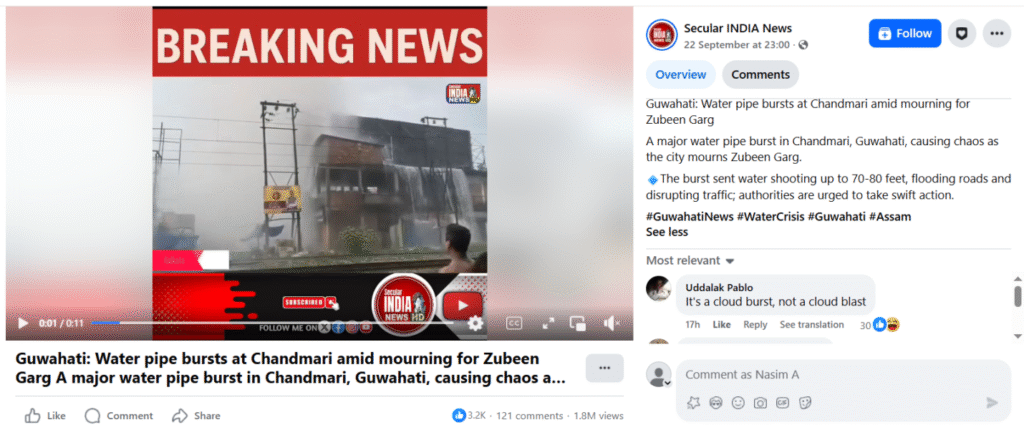
Task: Play the video with play button
Action: click(x=23, y=323)
